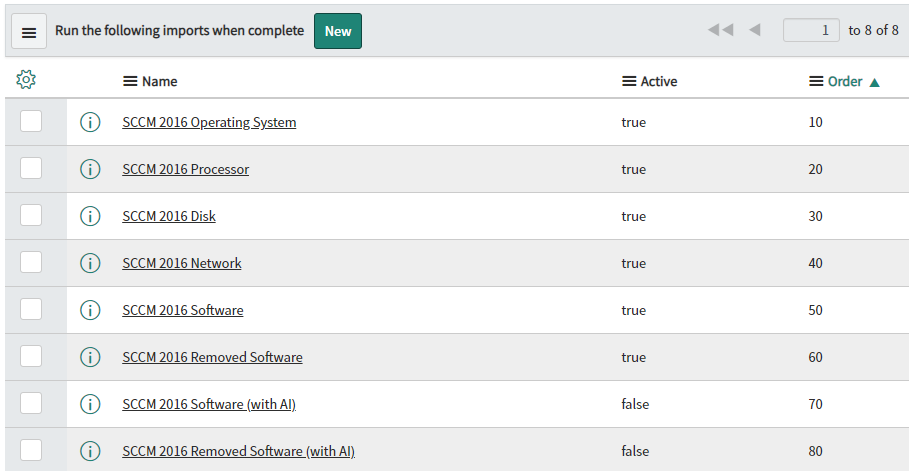This screenshot has height=471, width=909.
Task: Open Order column options menu icon
Action: click(816, 81)
